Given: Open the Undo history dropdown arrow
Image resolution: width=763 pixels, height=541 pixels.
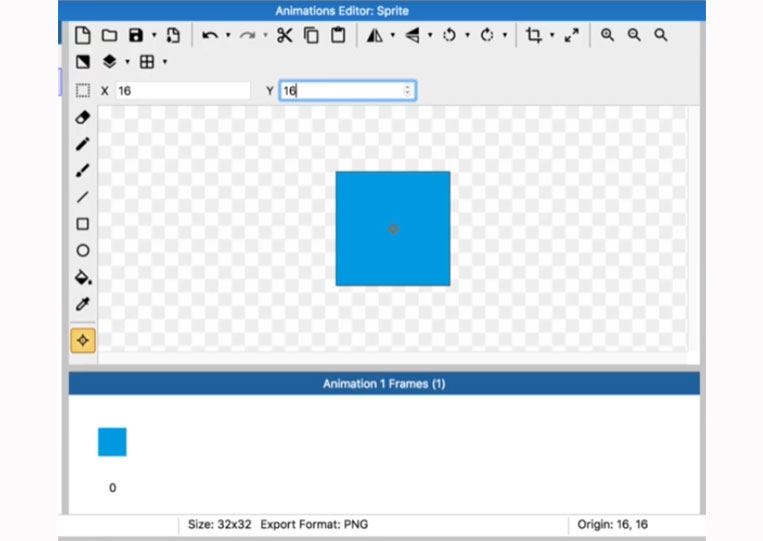Looking at the screenshot, I should (x=228, y=35).
